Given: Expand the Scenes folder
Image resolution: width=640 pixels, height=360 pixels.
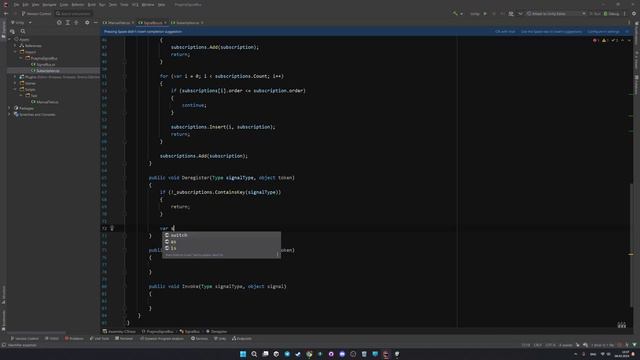Looking at the screenshot, I should tap(16, 83).
